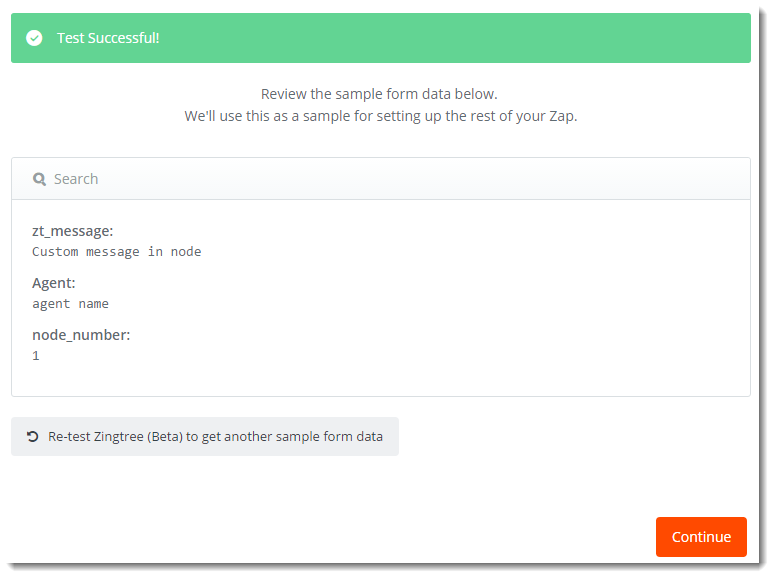The width and height of the screenshot is (774, 578).
Task: Click the word 'Zap.' in description
Action: pos(563,116)
